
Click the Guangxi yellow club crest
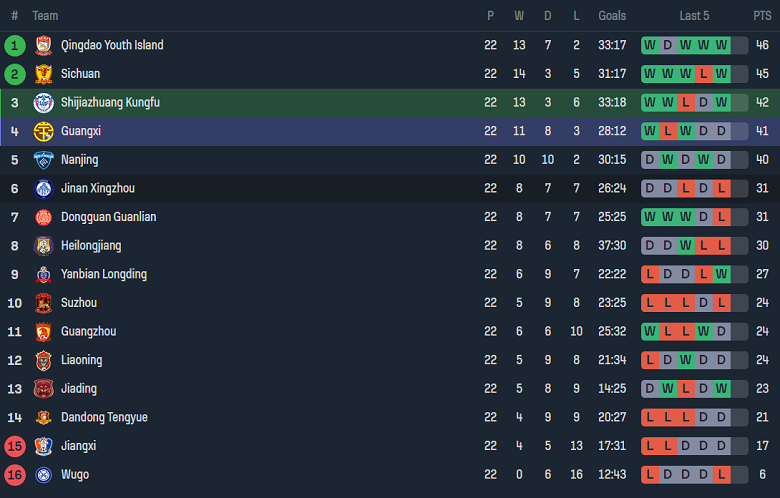(x=43, y=131)
